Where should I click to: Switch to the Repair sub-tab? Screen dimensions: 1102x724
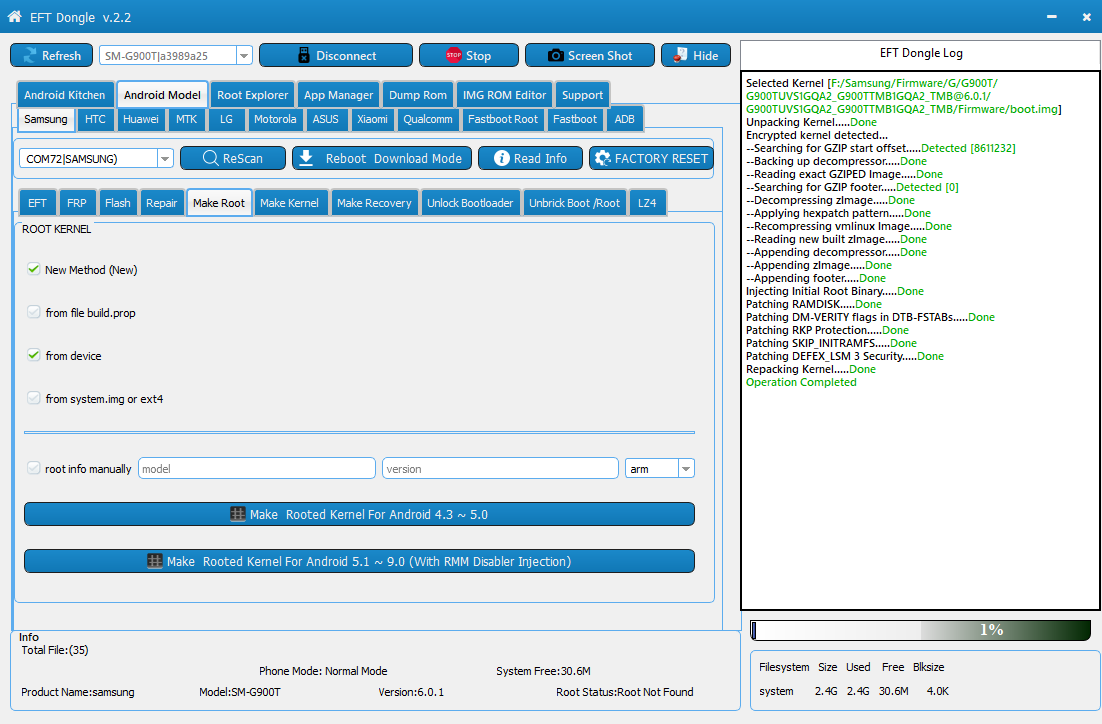pos(162,203)
